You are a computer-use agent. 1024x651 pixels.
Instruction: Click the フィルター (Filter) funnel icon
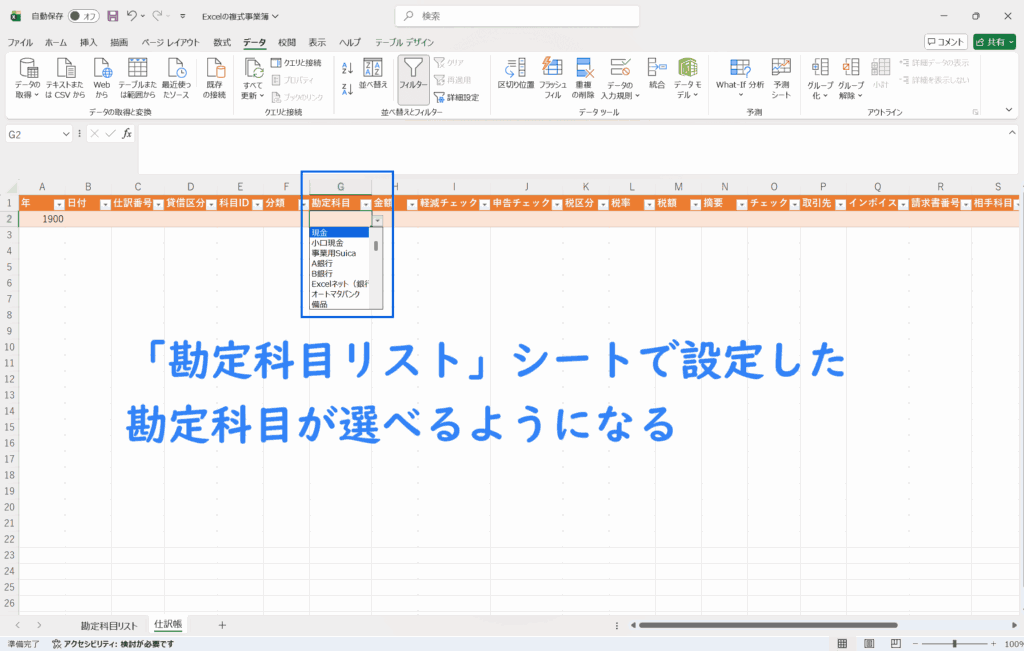click(x=413, y=70)
